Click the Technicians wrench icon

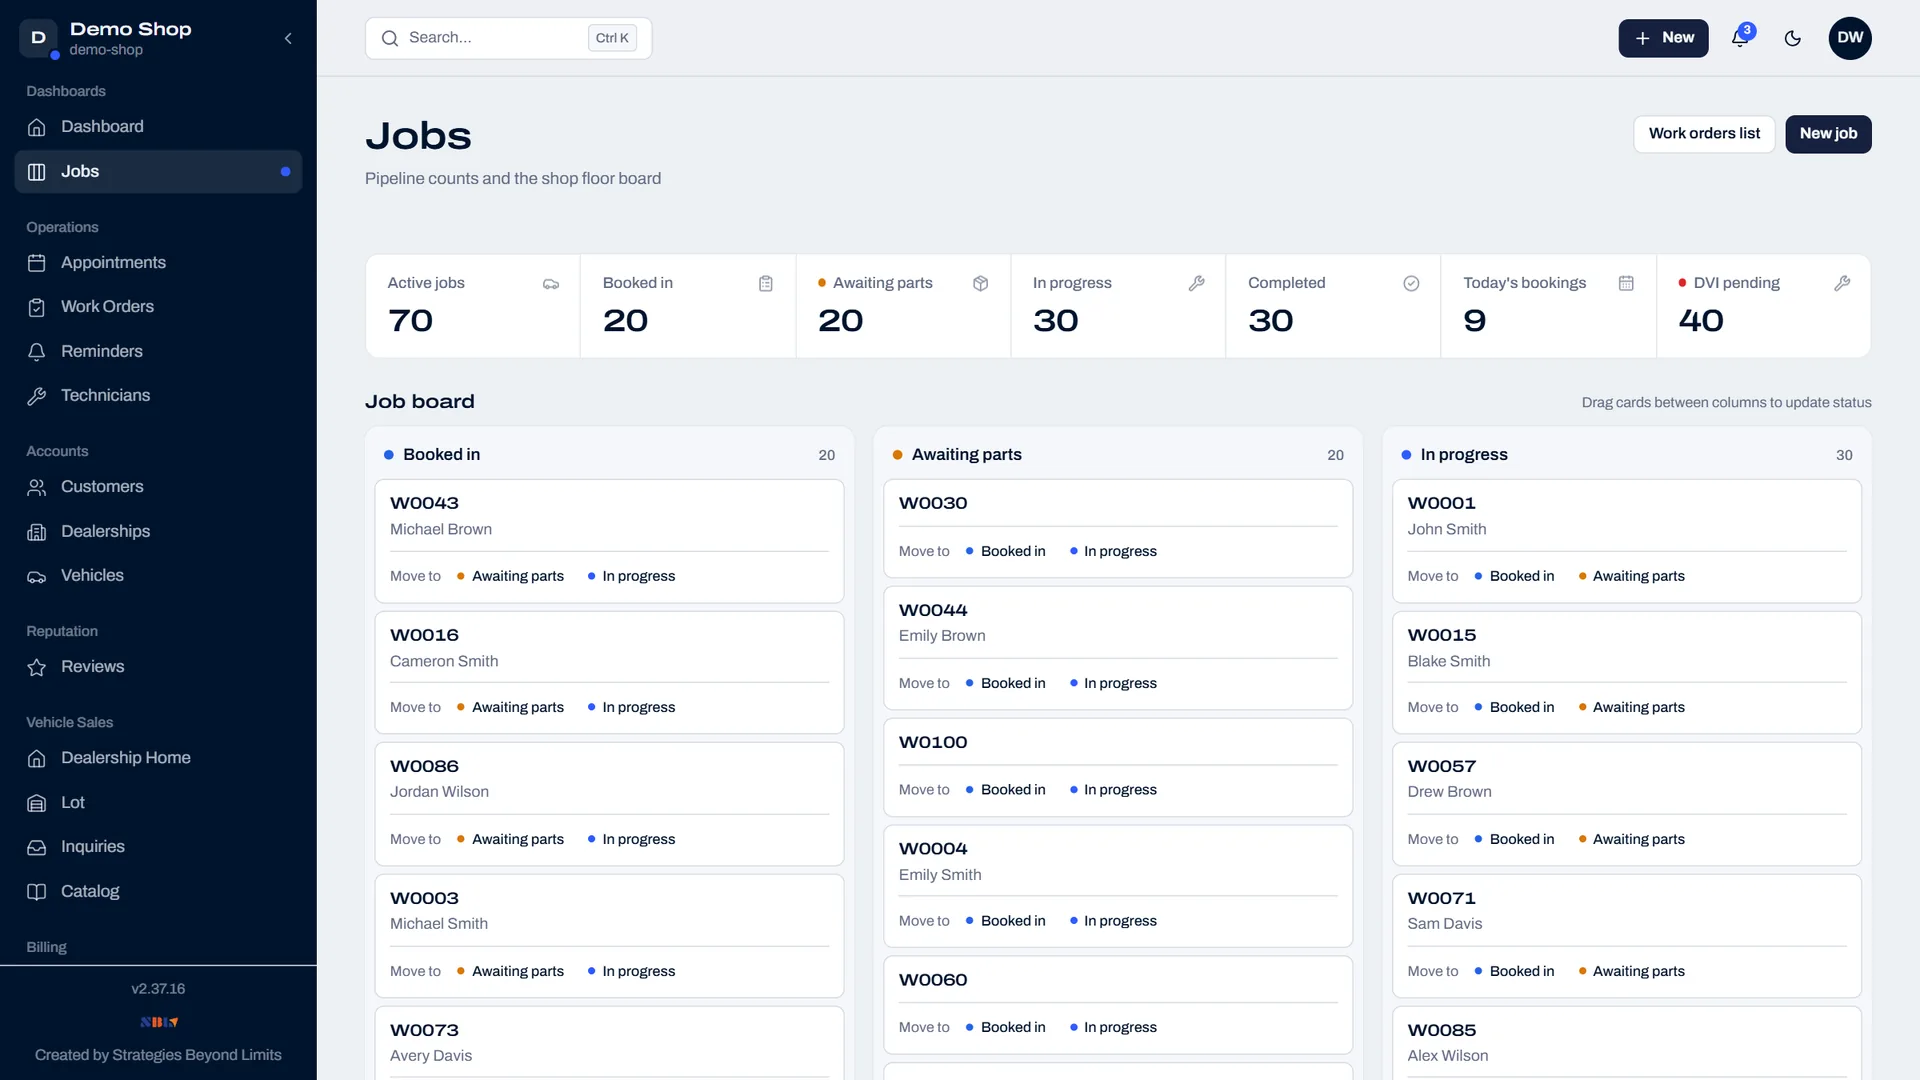(37, 396)
